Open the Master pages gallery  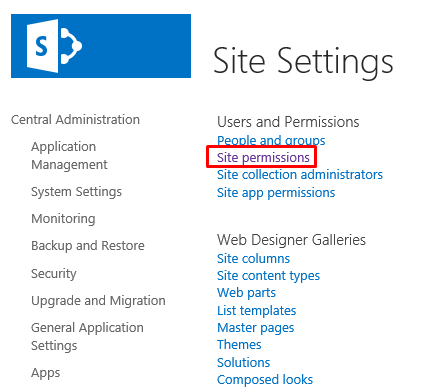[256, 328]
